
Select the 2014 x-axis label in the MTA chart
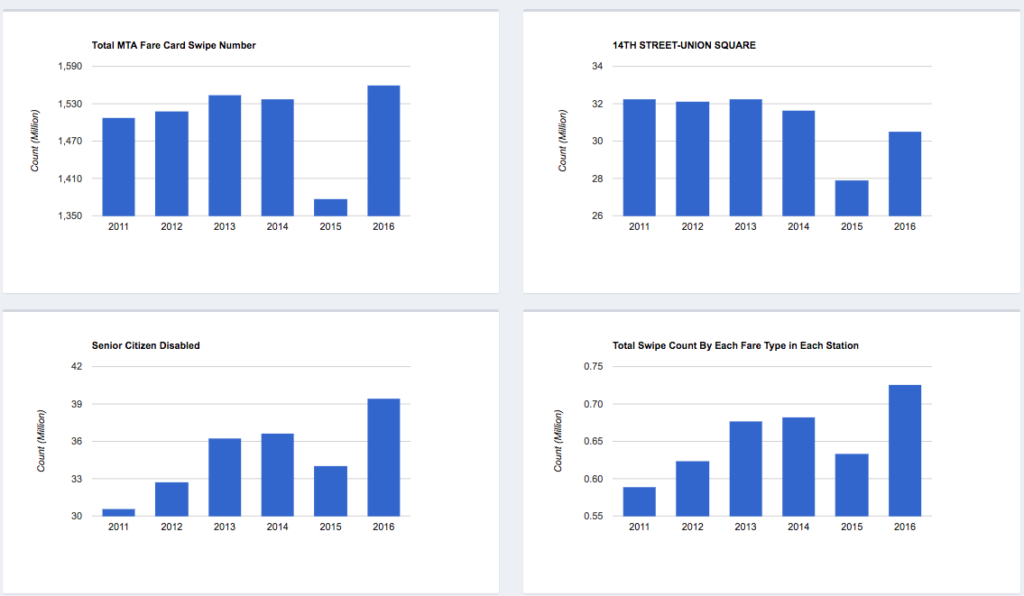pos(277,226)
